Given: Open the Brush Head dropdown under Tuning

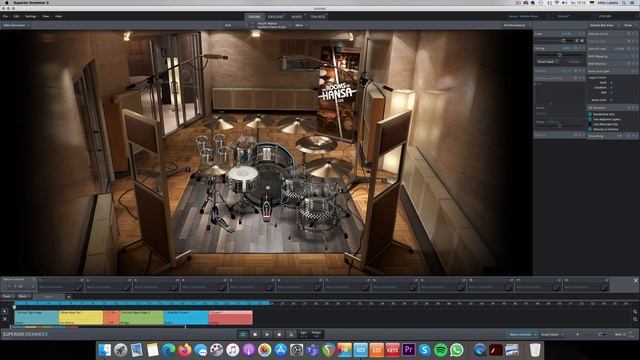Looking at the screenshot, I should (x=547, y=62).
